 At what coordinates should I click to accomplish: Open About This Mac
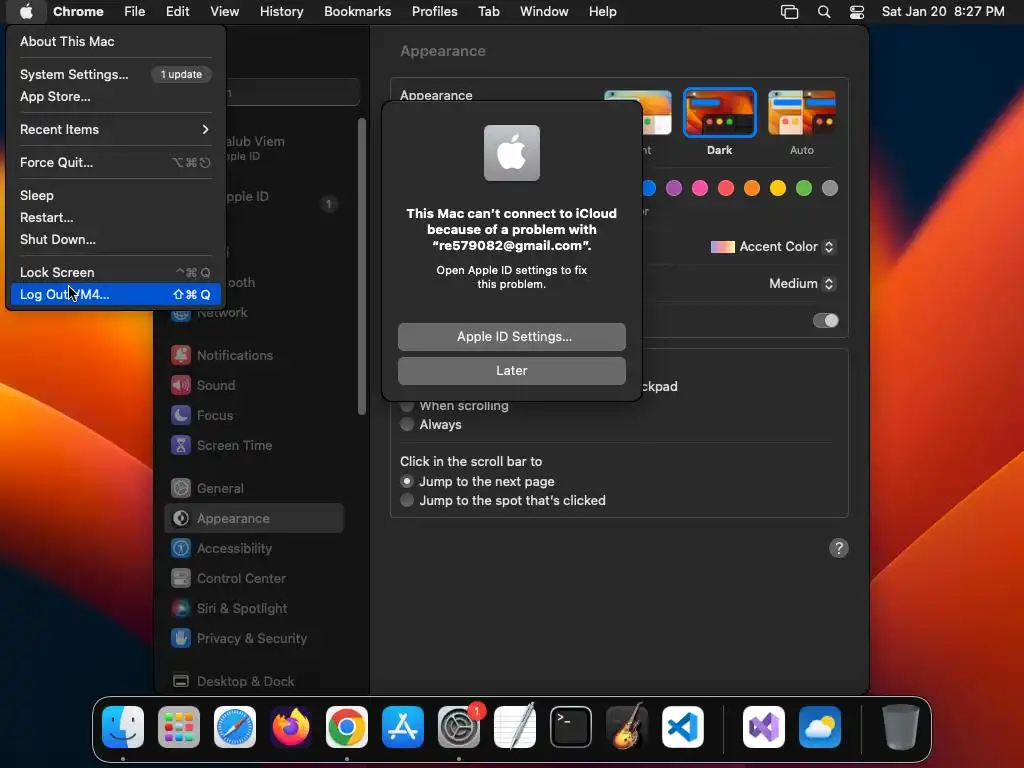(114, 41)
